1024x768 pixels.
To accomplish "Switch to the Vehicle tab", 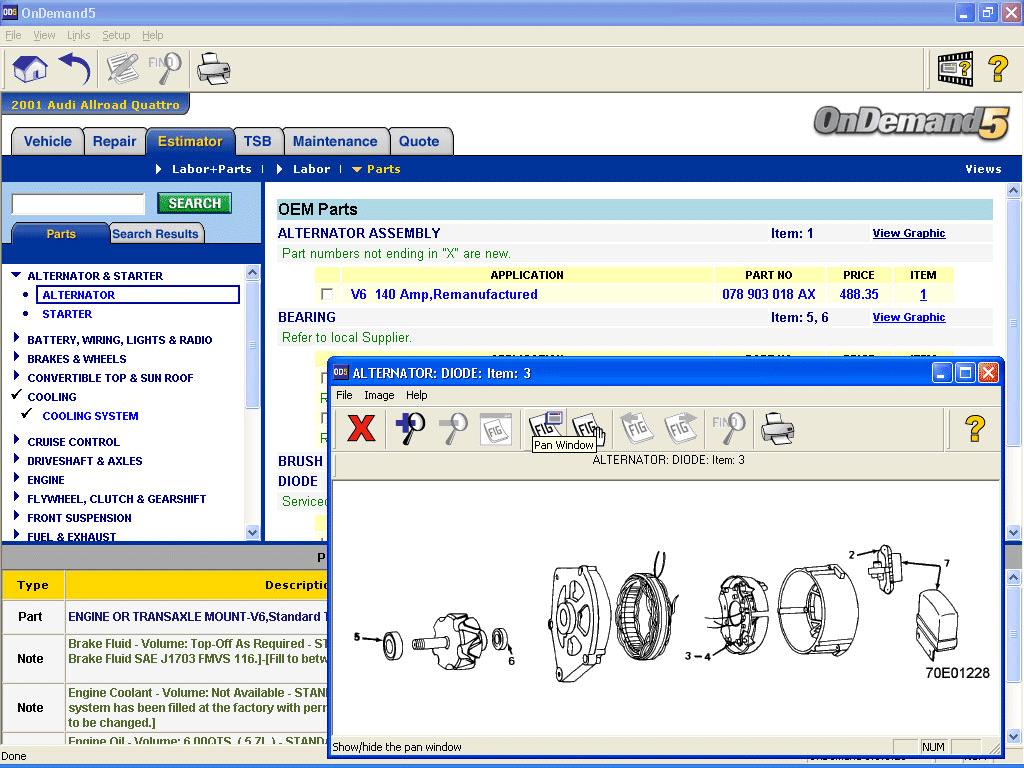I will pyautogui.click(x=48, y=142).
